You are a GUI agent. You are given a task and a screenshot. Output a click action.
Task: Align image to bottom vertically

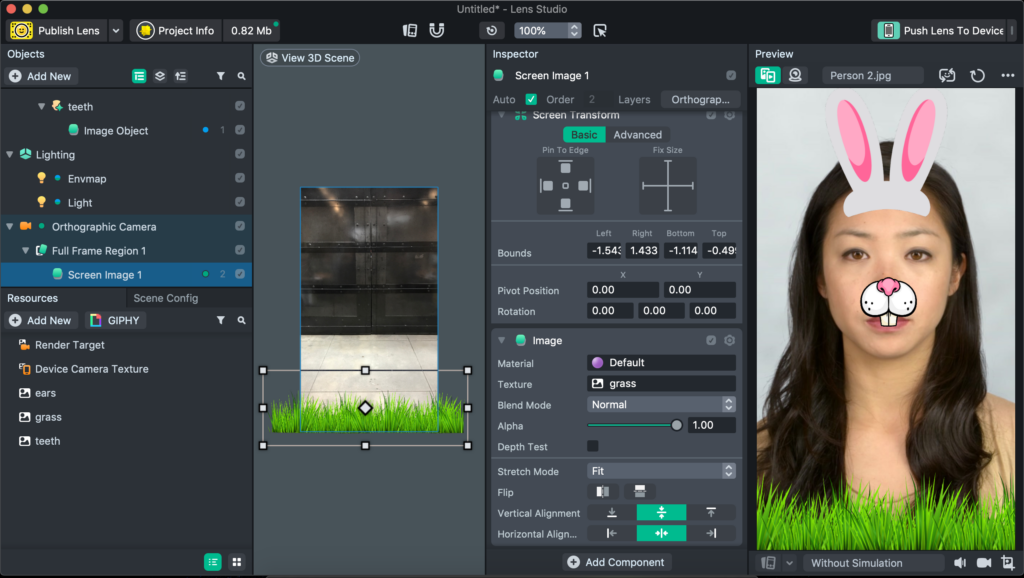612,513
